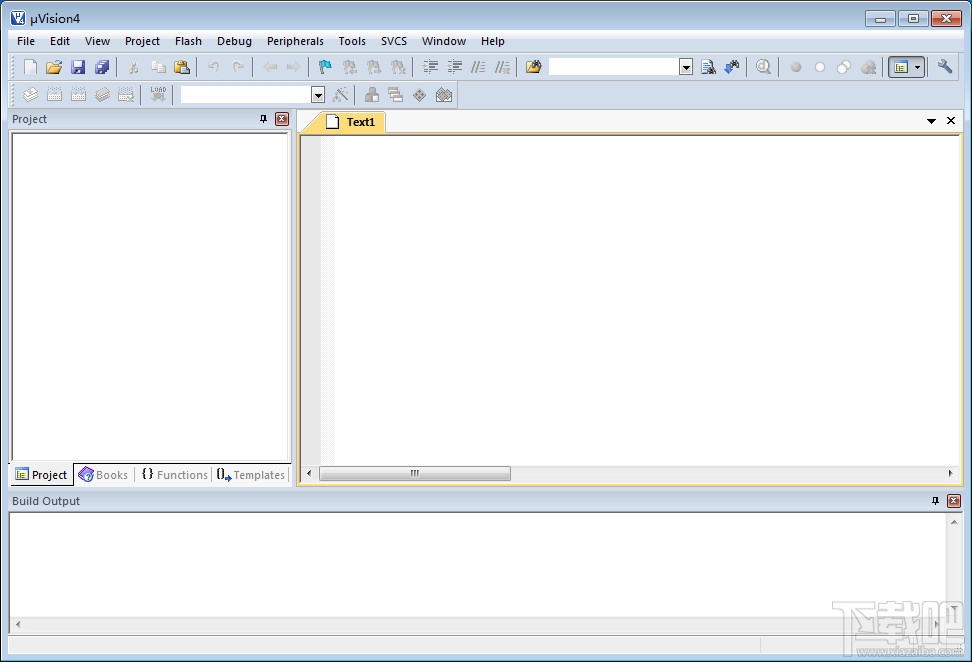This screenshot has width=972, height=662.
Task: Open the Edit menu
Action: (x=60, y=41)
